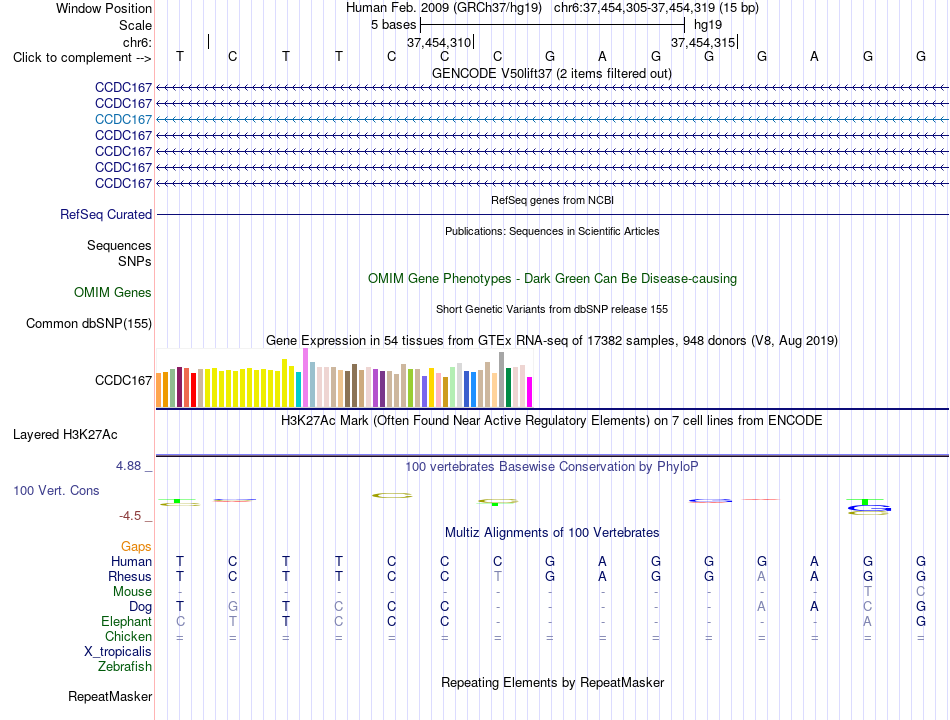This screenshot has height=720, width=950.
Task: Click the G base in the Elephant row
Action: point(921,622)
